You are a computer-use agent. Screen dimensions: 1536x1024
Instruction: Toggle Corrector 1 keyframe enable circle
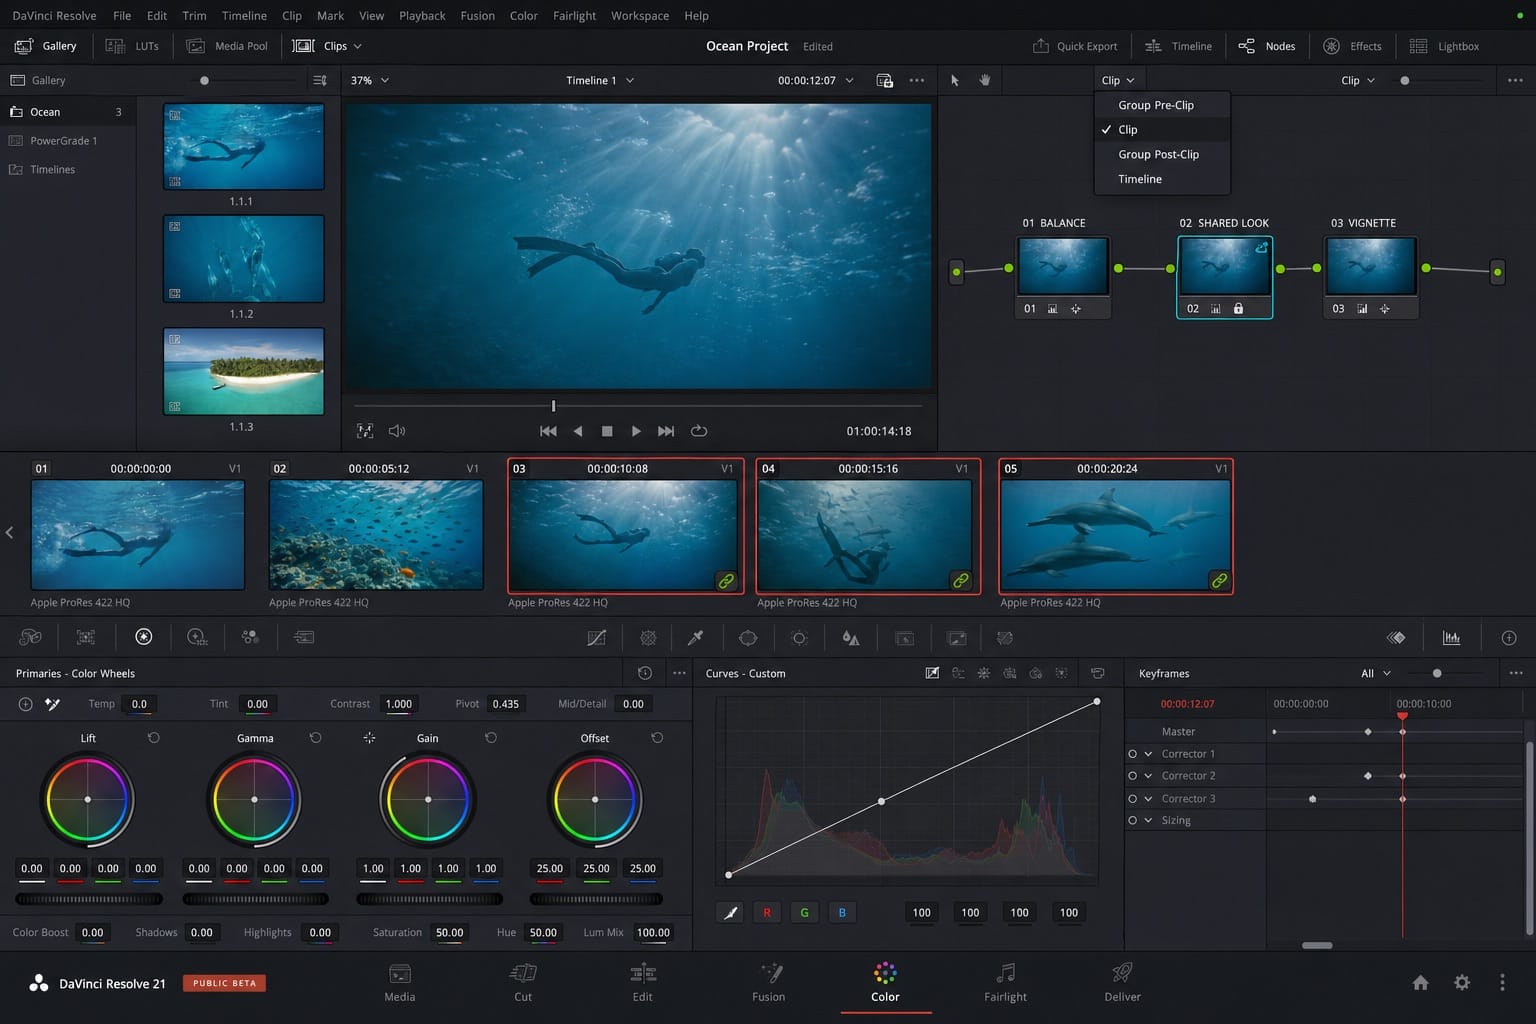coord(1132,754)
